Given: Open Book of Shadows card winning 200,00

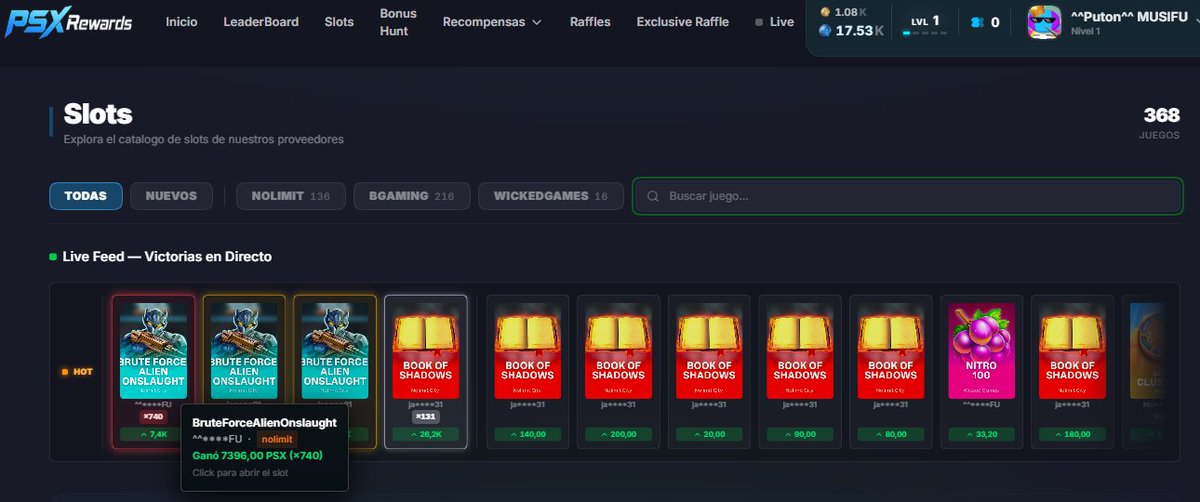Looking at the screenshot, I should coord(619,371).
